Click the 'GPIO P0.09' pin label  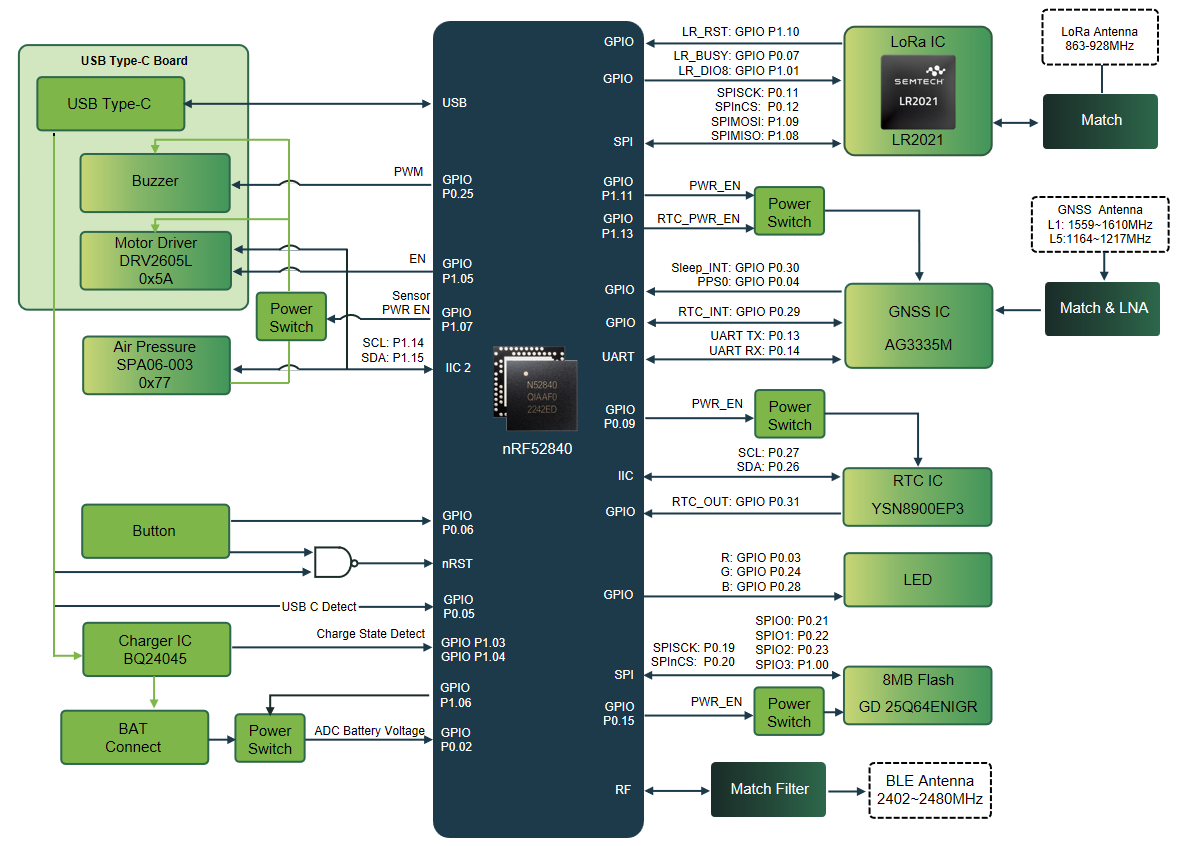pos(619,417)
